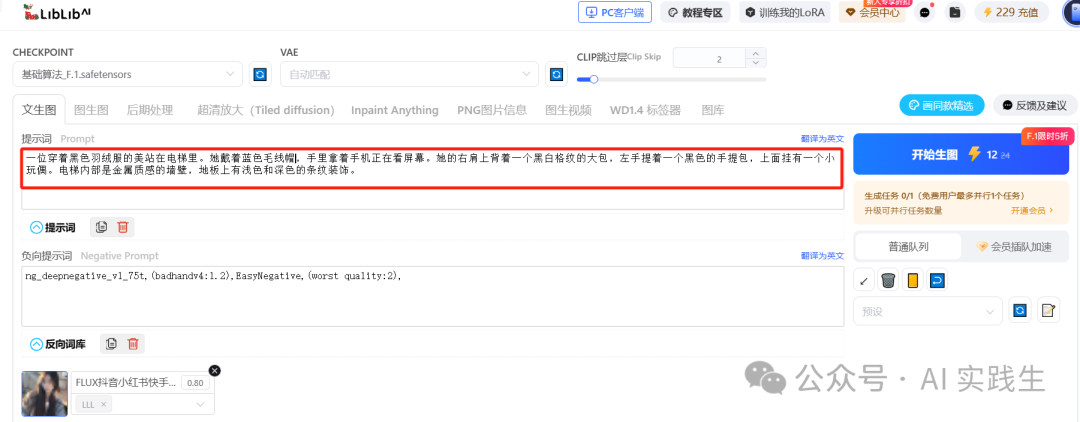
Task: Open the PC客户端 download button
Action: click(614, 12)
